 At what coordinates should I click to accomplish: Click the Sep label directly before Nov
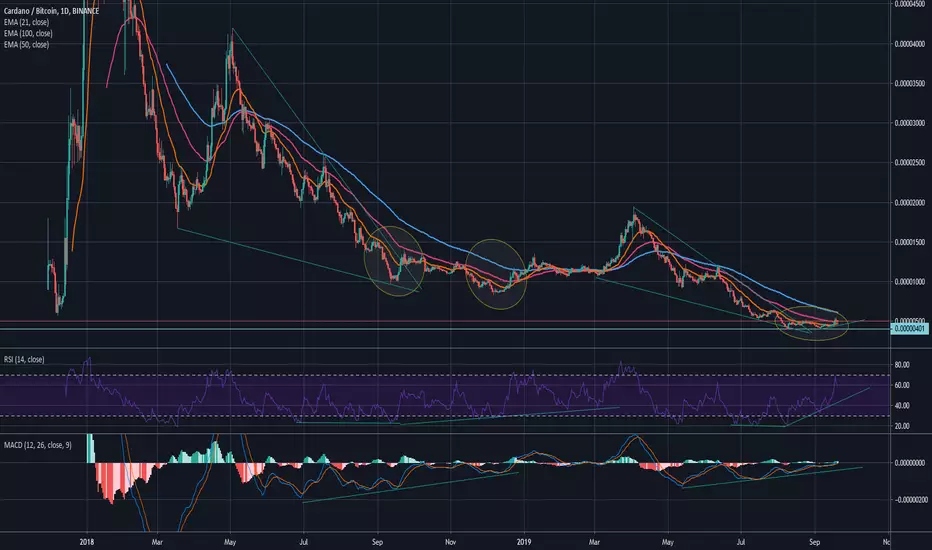pos(377,542)
